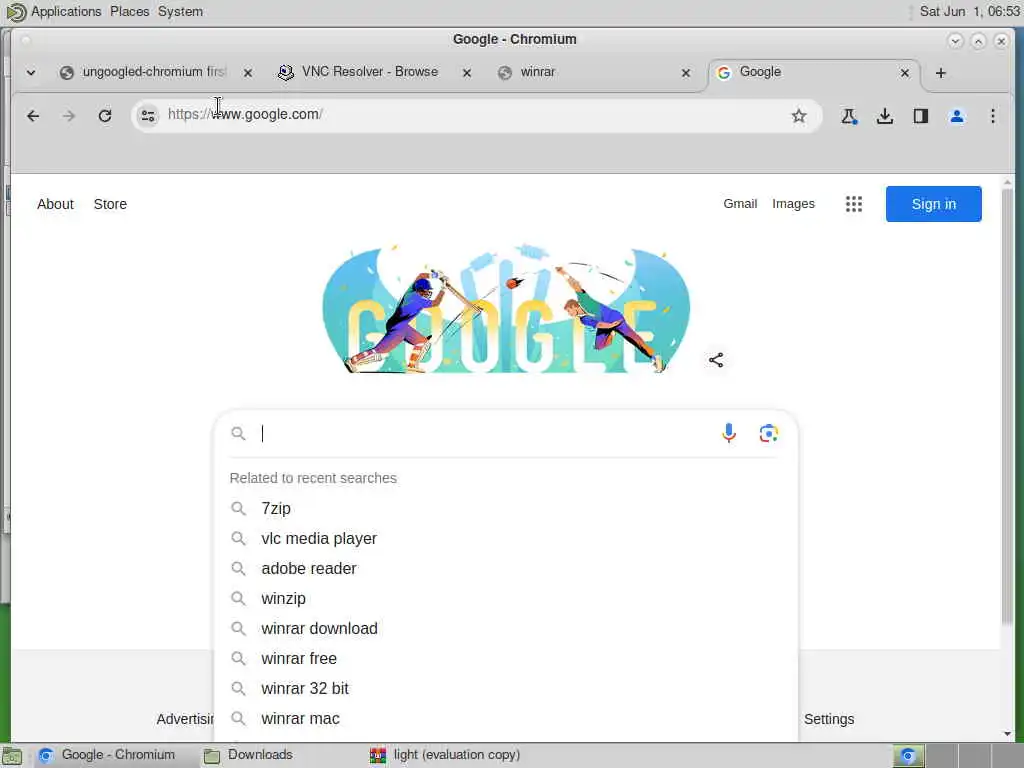This screenshot has height=768, width=1024.
Task: Open the Places menu
Action: pos(129,12)
